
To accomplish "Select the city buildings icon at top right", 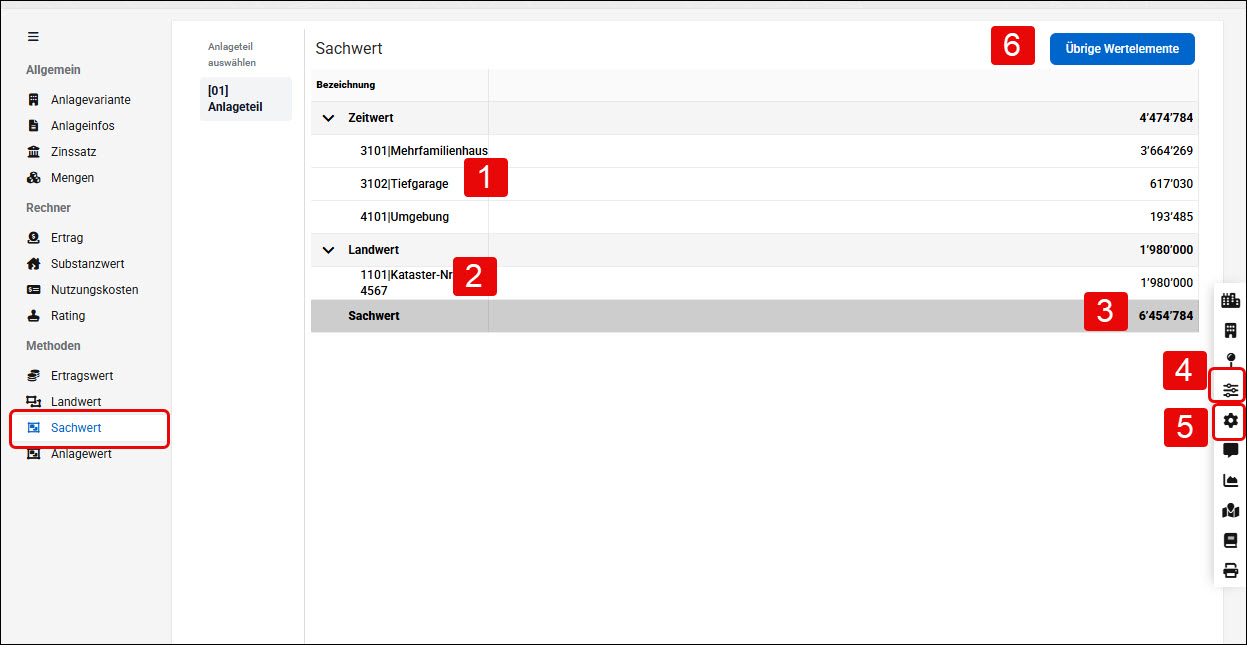I will click(1230, 300).
